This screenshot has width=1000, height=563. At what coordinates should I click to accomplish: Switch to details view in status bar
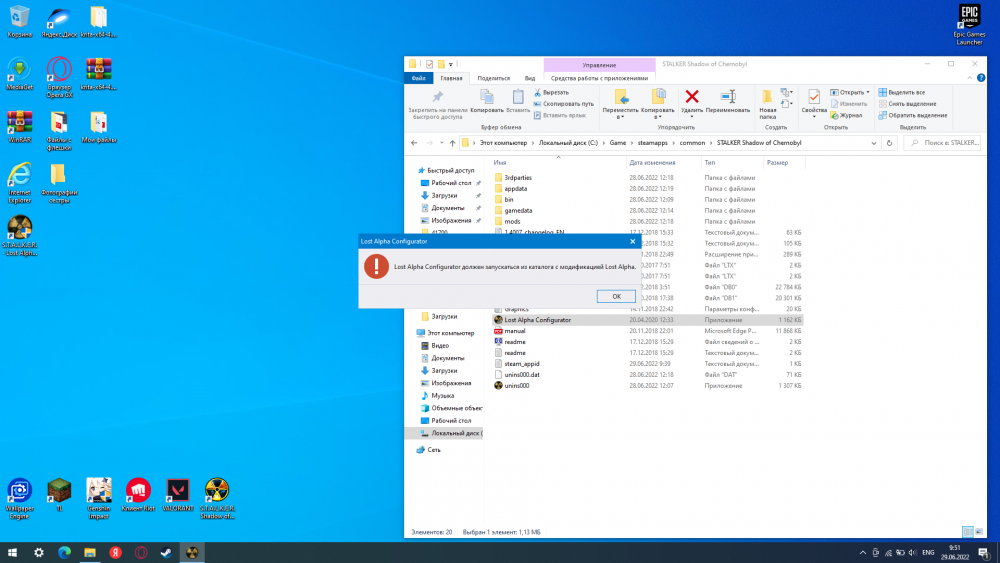coord(967,532)
